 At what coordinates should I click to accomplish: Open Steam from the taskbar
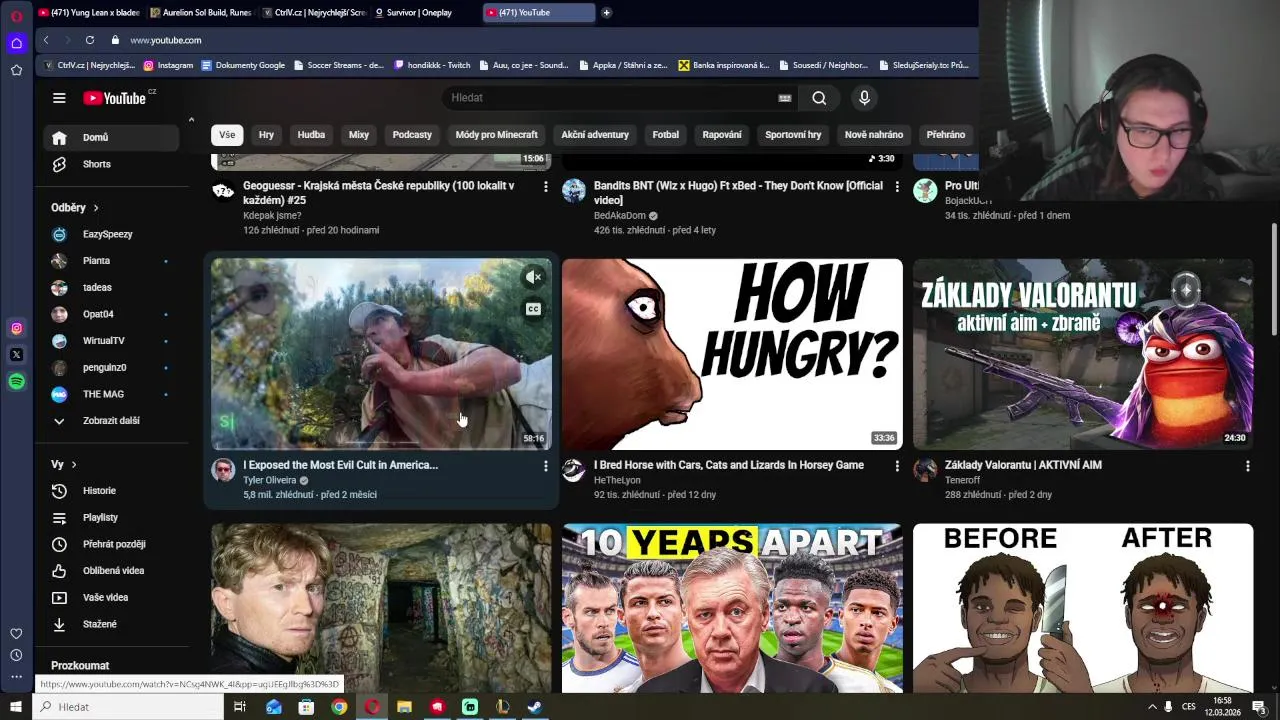(x=535, y=707)
